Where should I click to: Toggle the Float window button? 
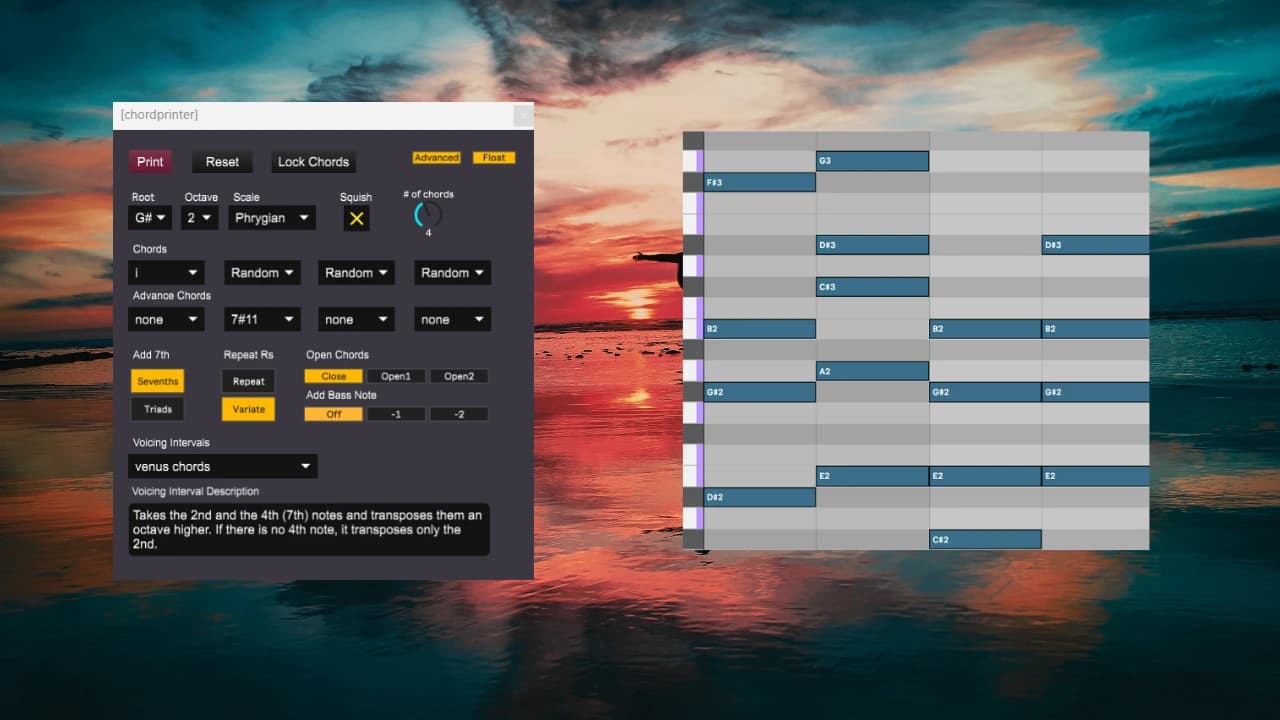pyautogui.click(x=494, y=158)
